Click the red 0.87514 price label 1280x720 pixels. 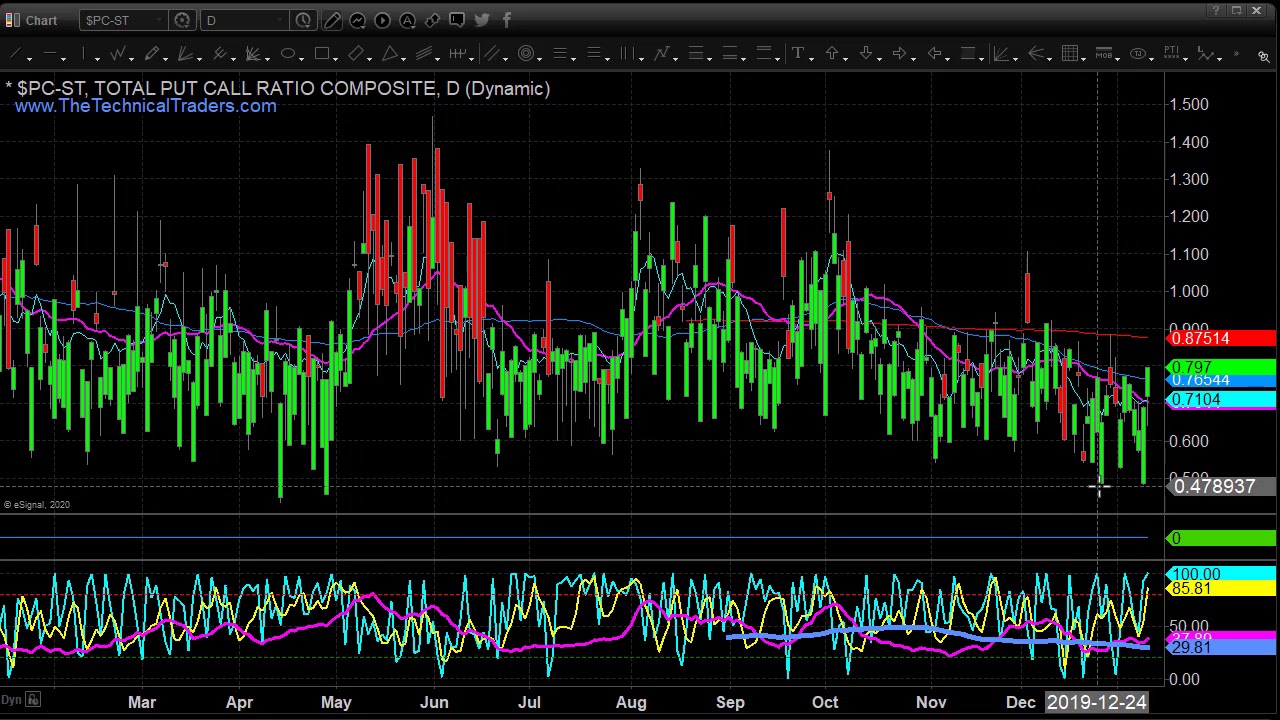(1221, 339)
